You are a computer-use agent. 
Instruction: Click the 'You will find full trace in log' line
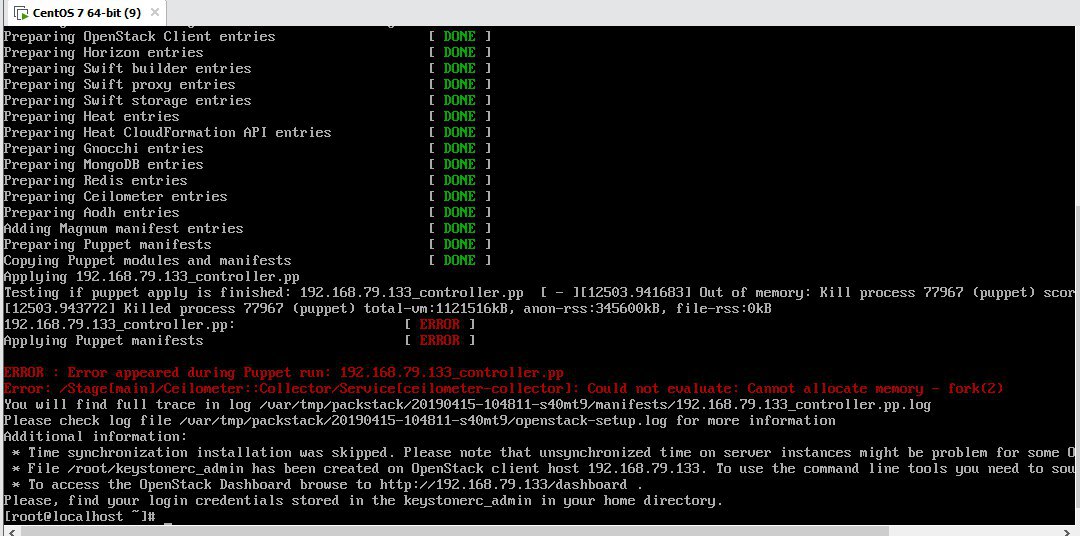click(467, 404)
